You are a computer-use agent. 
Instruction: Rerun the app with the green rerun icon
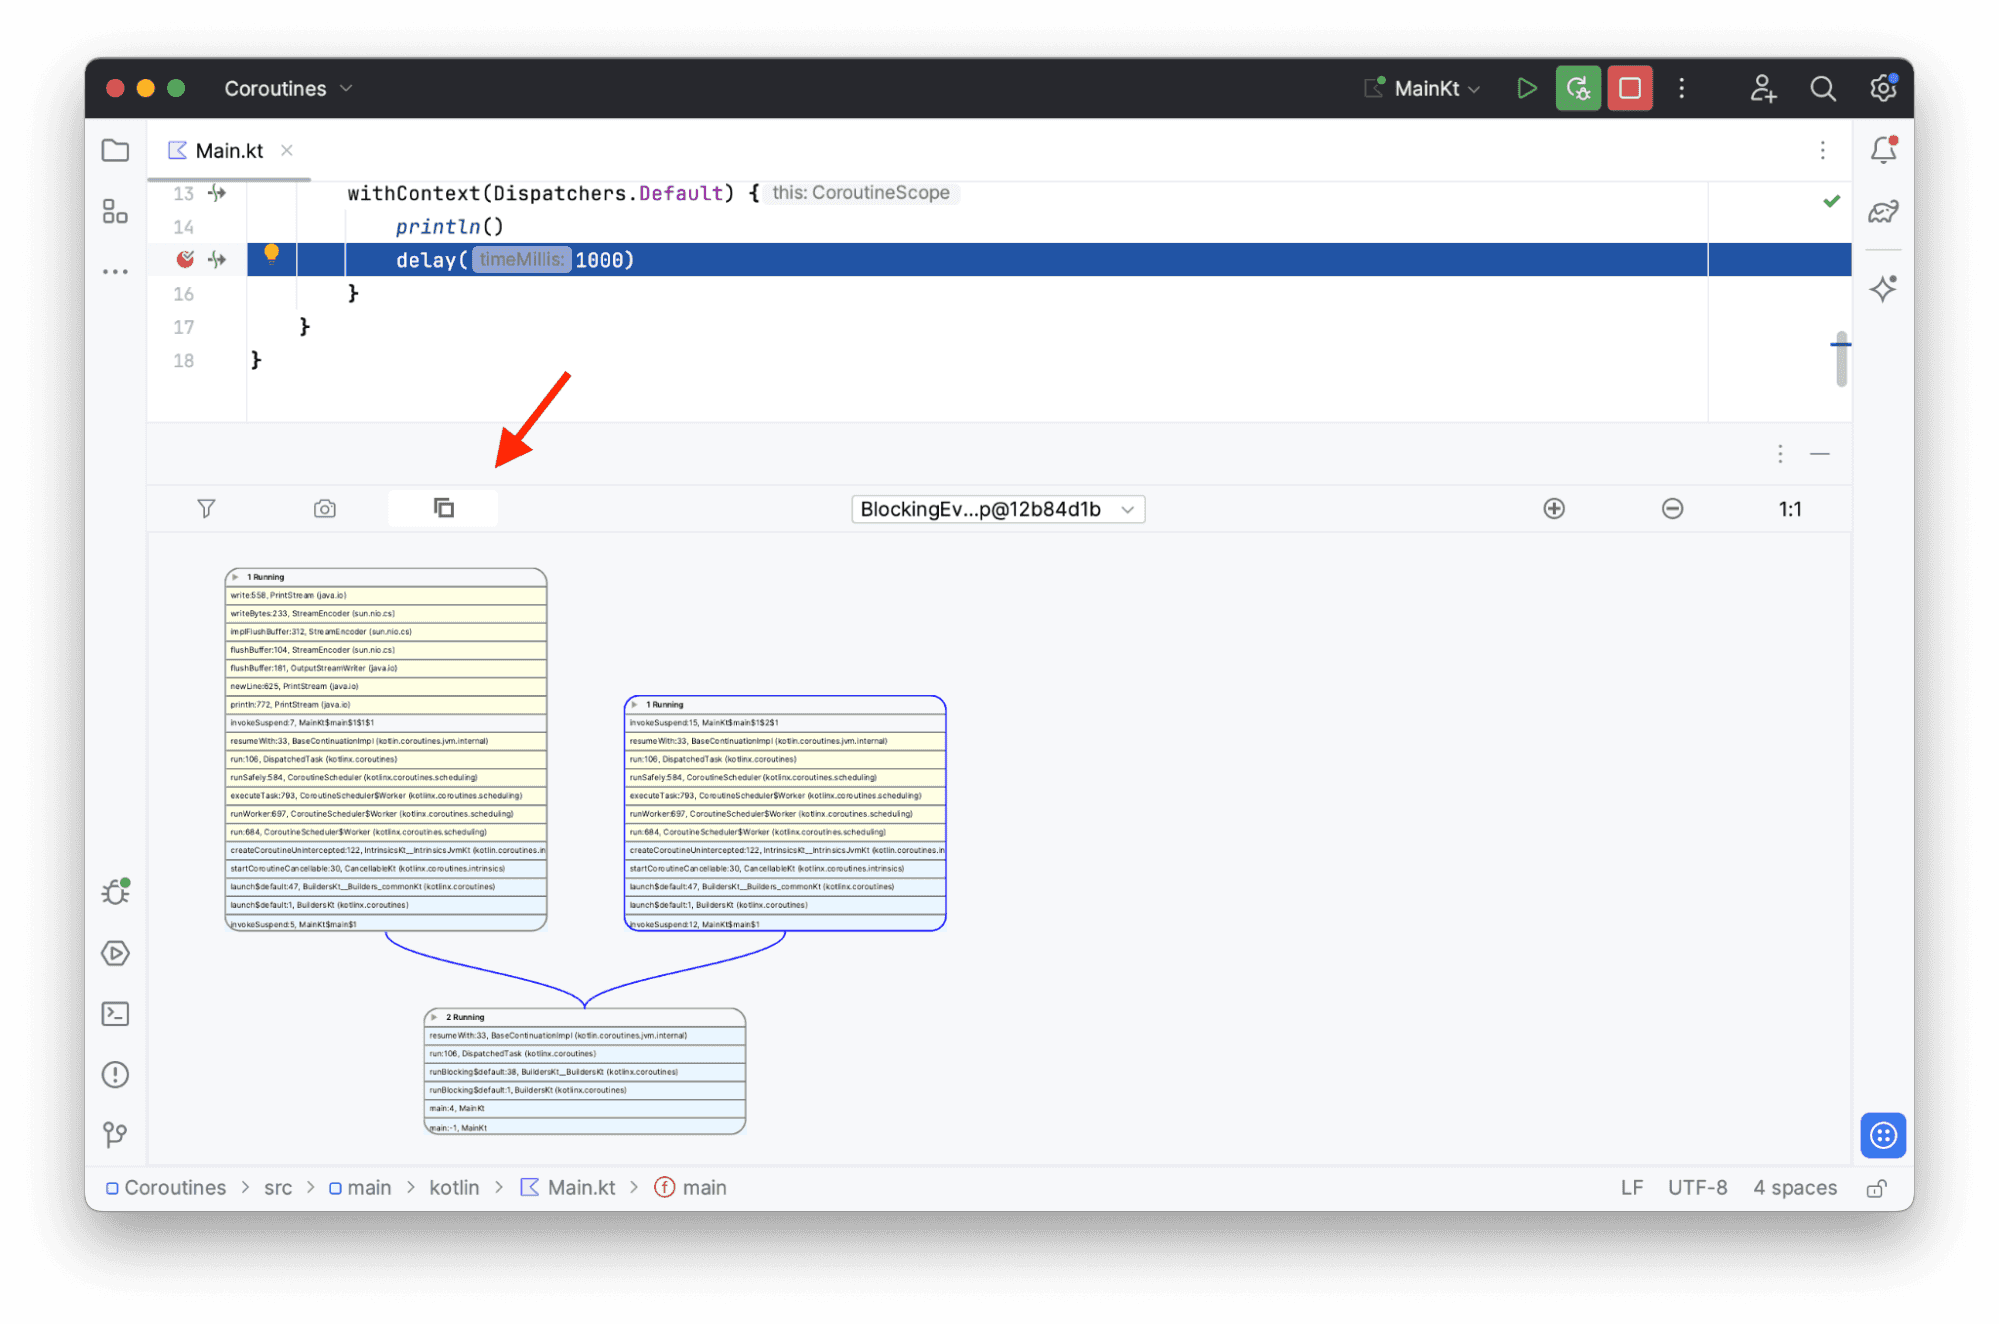1578,87
